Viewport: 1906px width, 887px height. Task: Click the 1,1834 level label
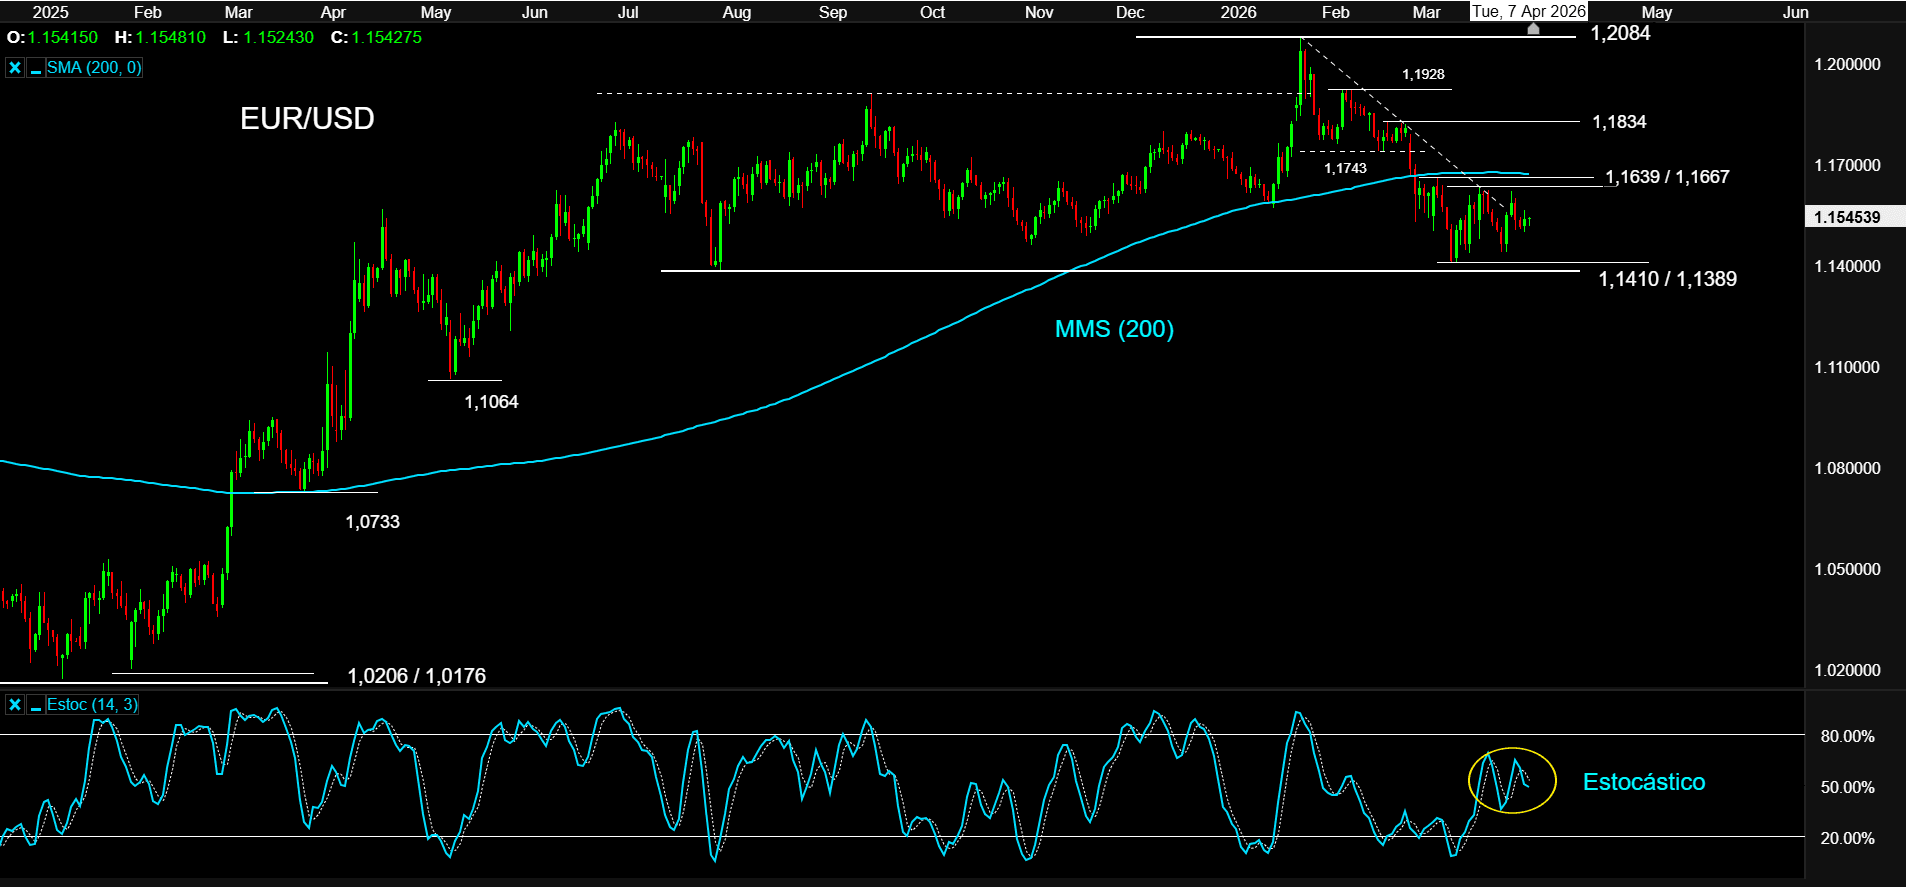click(x=1619, y=122)
